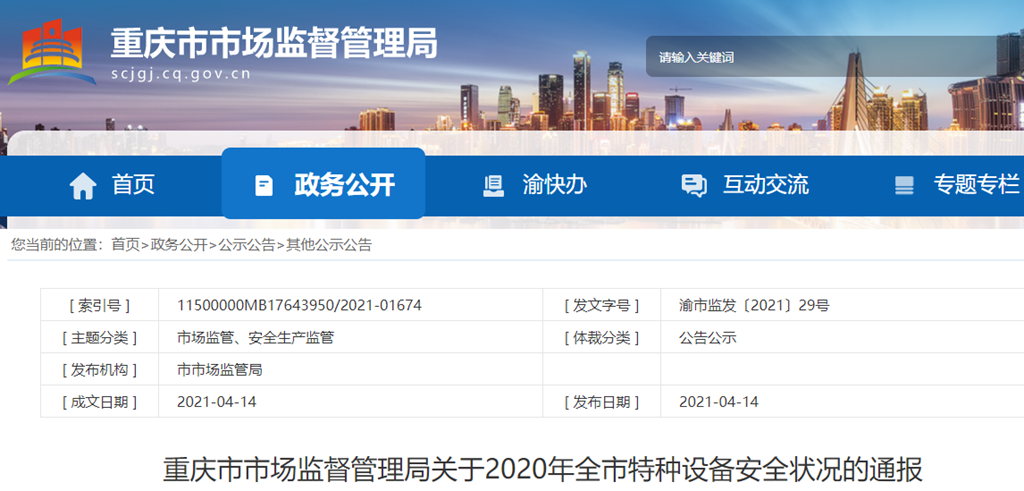
Task: Go to the 渝快办 menu item
Action: coord(554,185)
